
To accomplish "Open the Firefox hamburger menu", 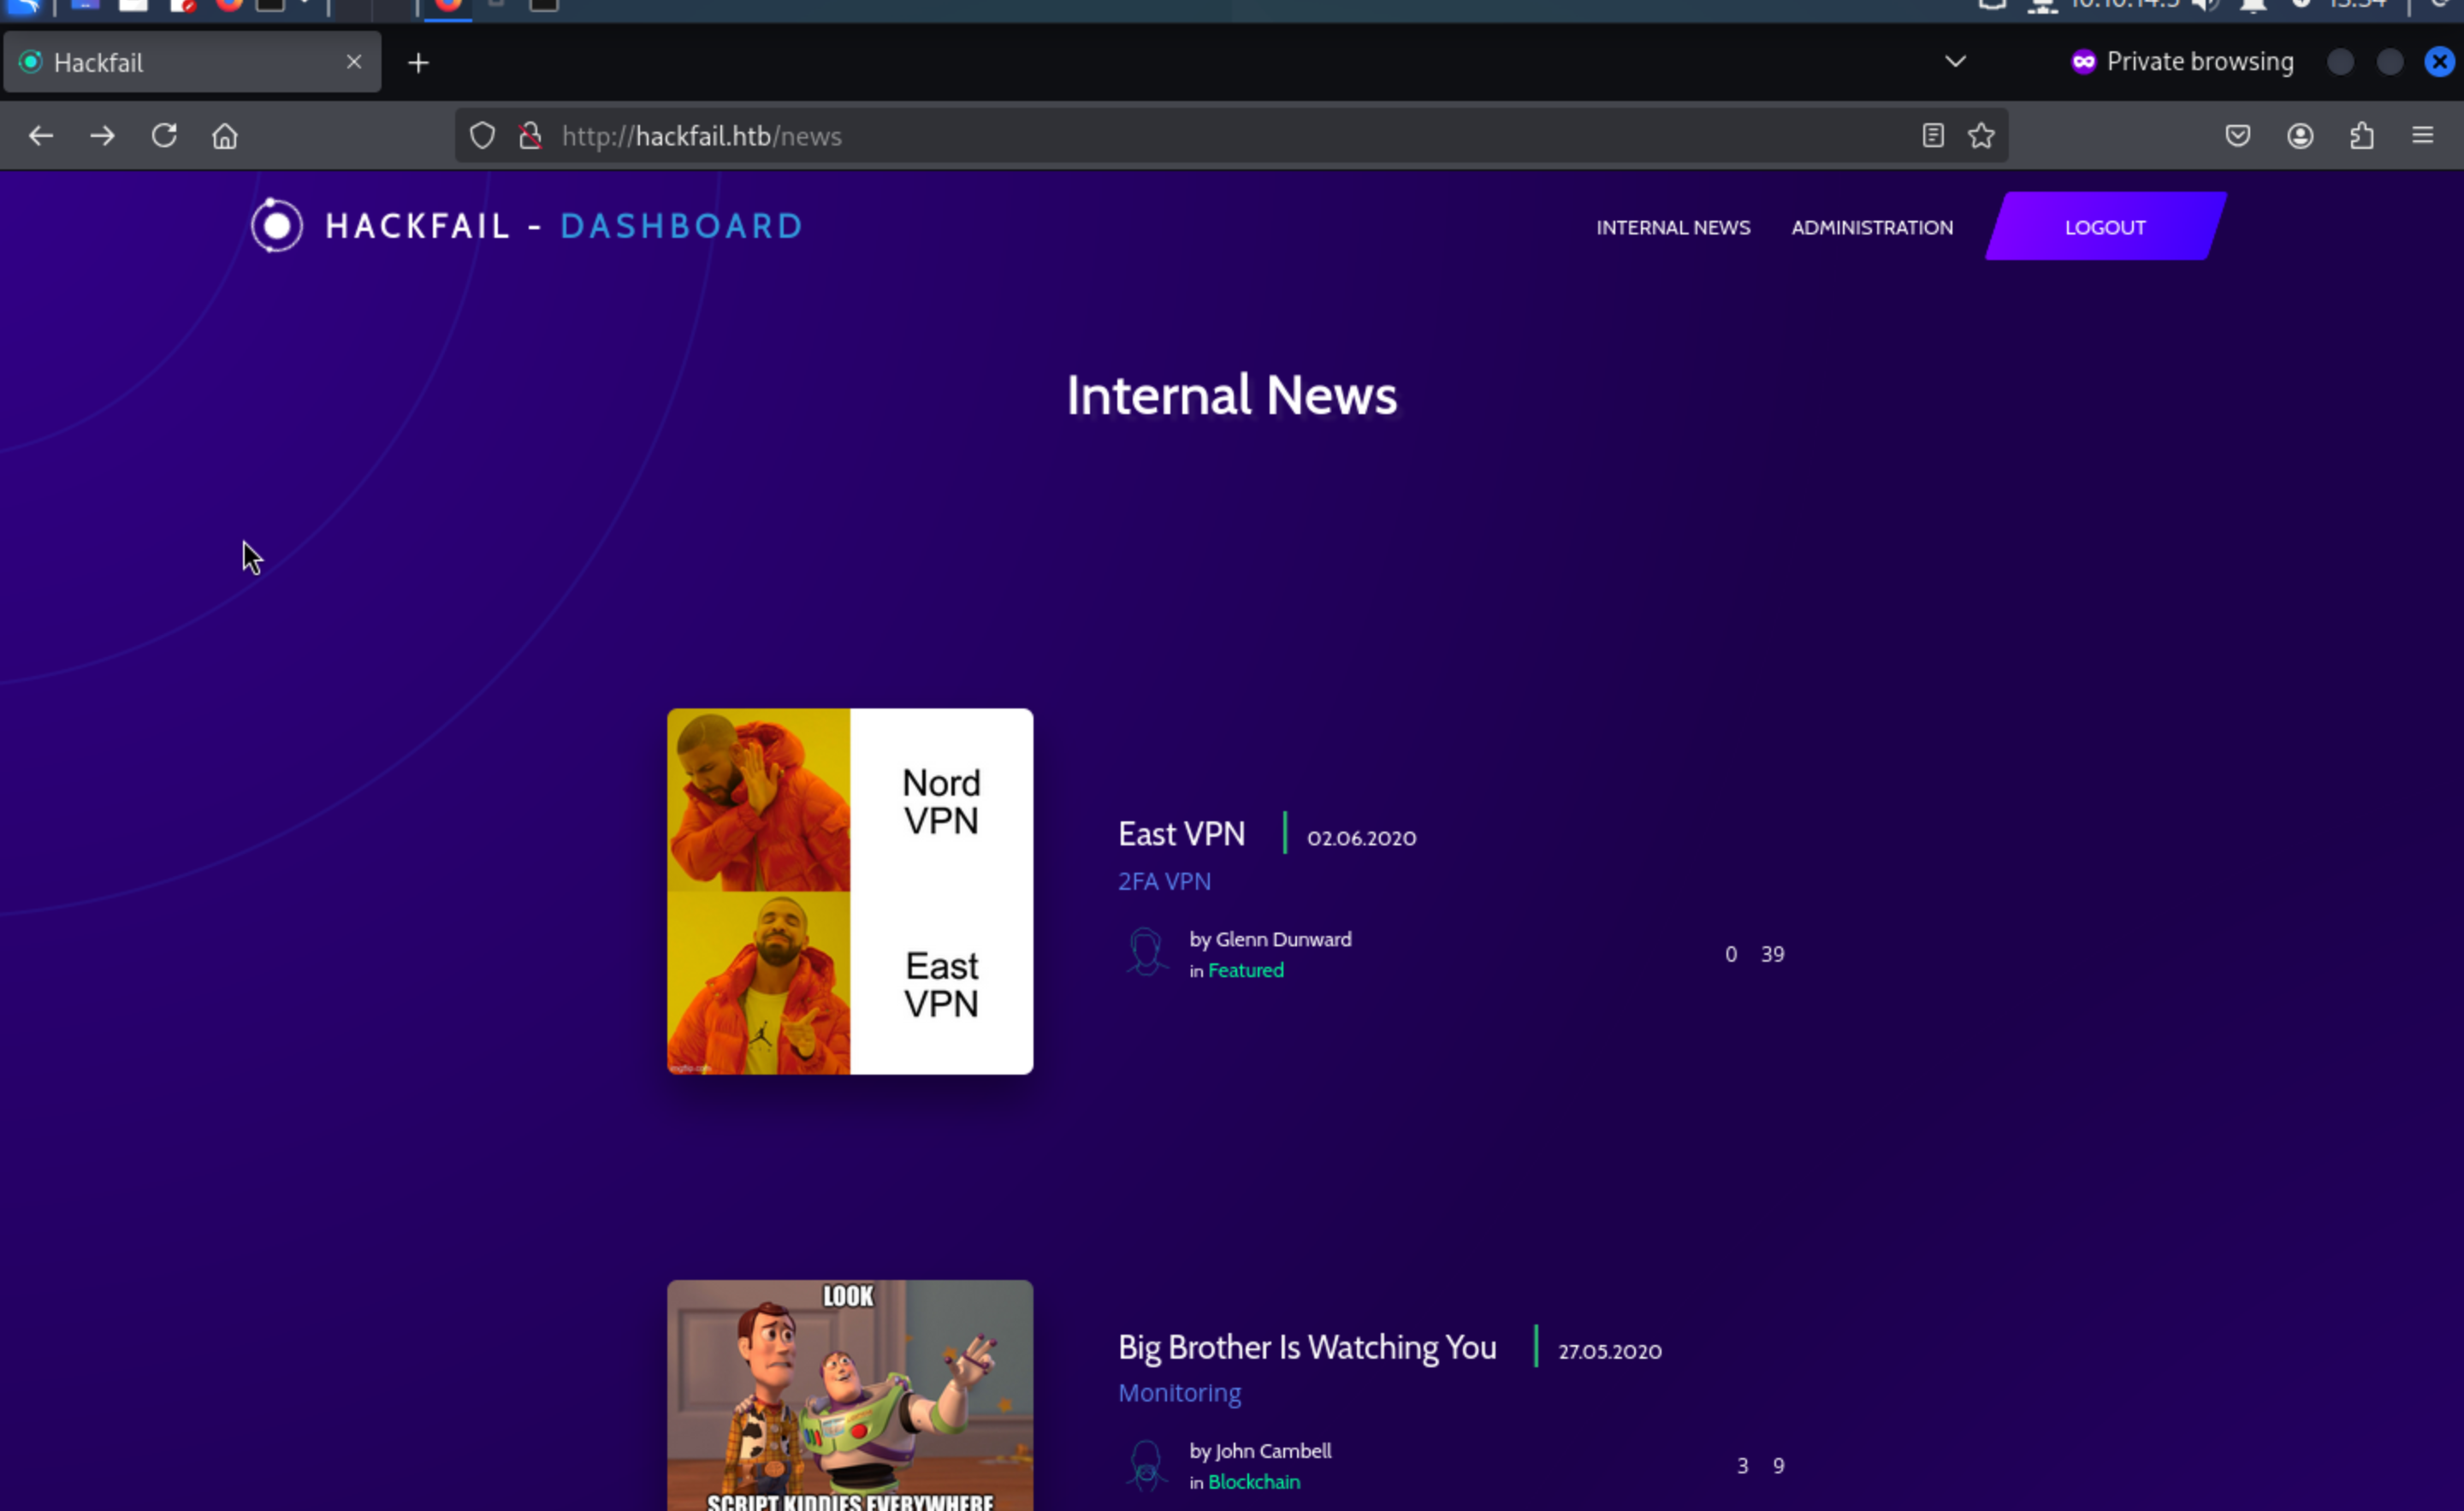I will pyautogui.click(x=2422, y=136).
